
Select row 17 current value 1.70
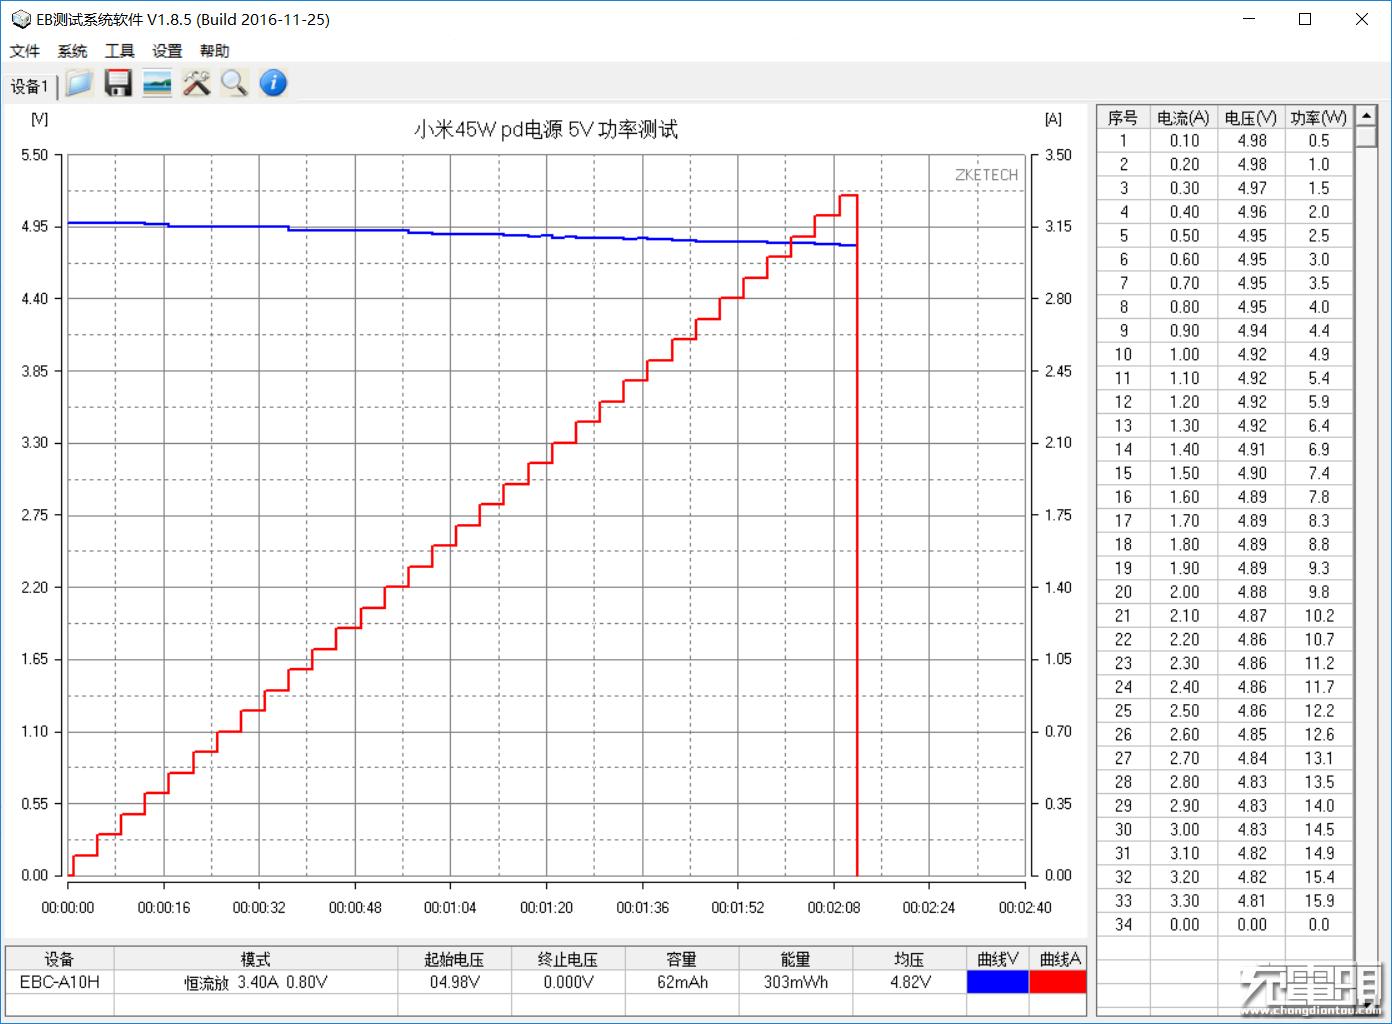click(x=1184, y=521)
